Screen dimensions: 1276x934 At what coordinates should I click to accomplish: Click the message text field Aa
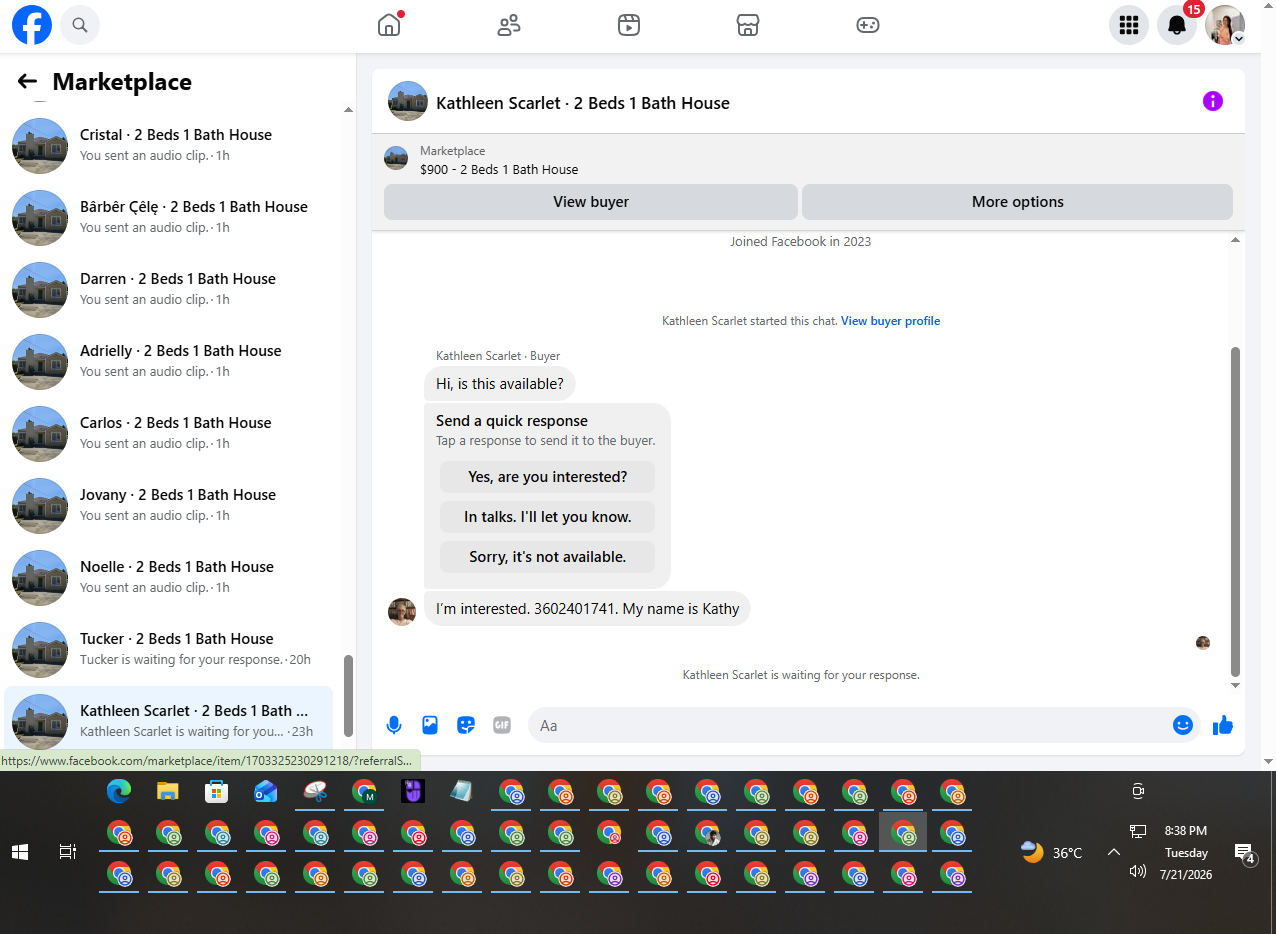point(850,725)
